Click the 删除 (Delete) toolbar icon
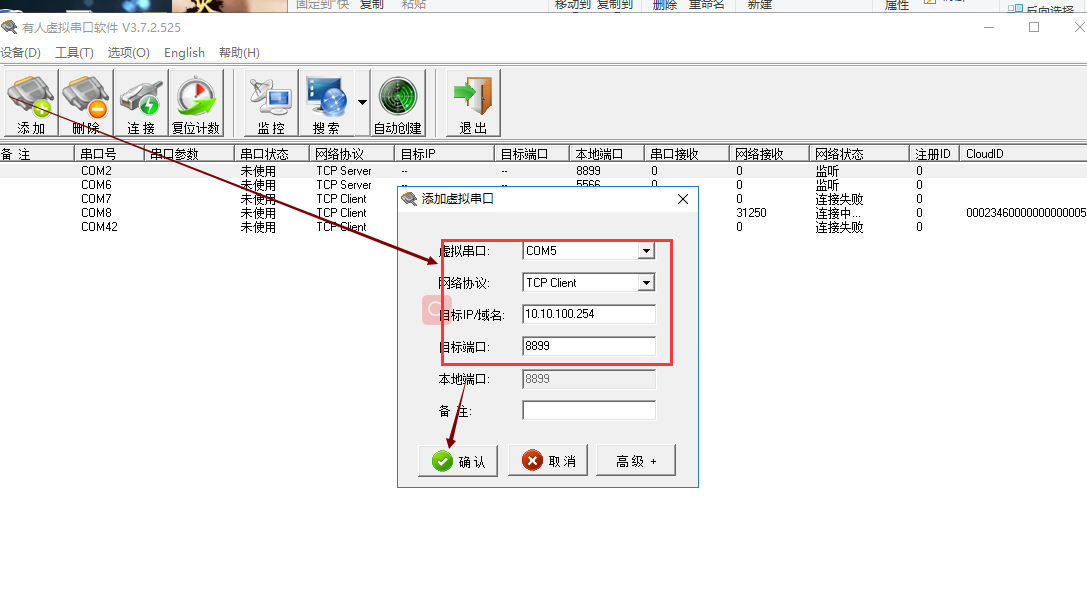This screenshot has height=591, width=1087. tap(85, 103)
